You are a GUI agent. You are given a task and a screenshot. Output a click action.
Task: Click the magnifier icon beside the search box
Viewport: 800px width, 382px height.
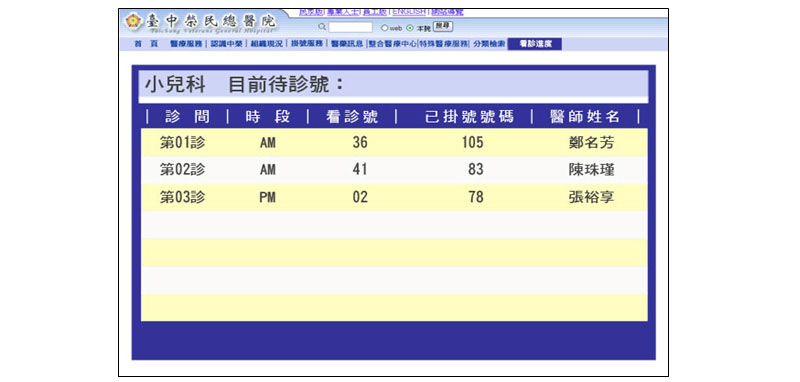(x=322, y=27)
